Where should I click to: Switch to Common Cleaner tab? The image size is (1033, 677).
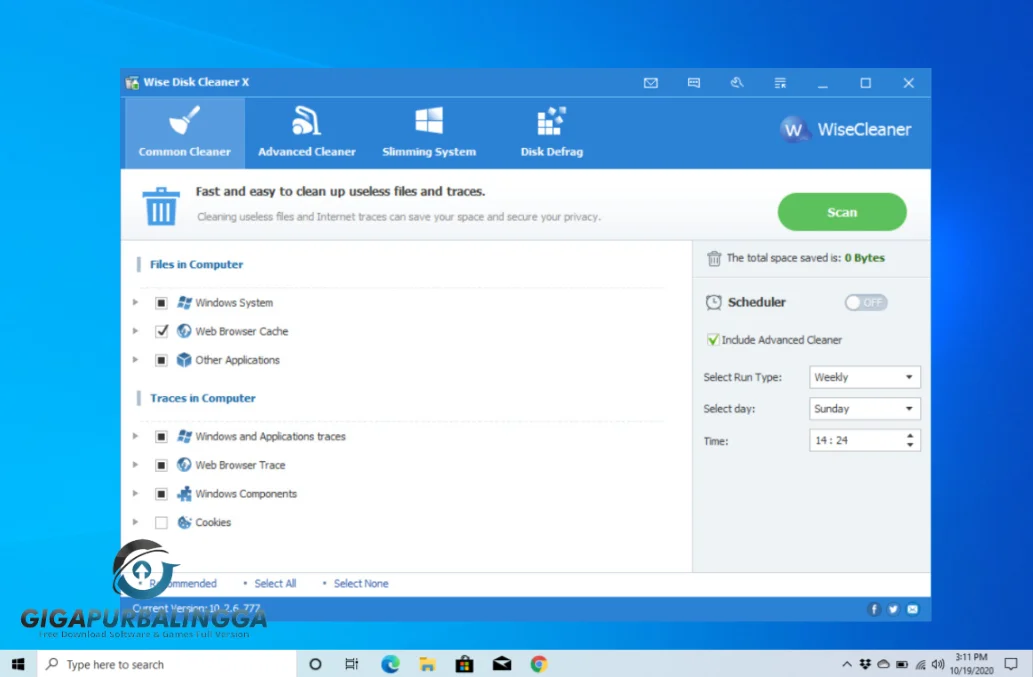click(184, 133)
